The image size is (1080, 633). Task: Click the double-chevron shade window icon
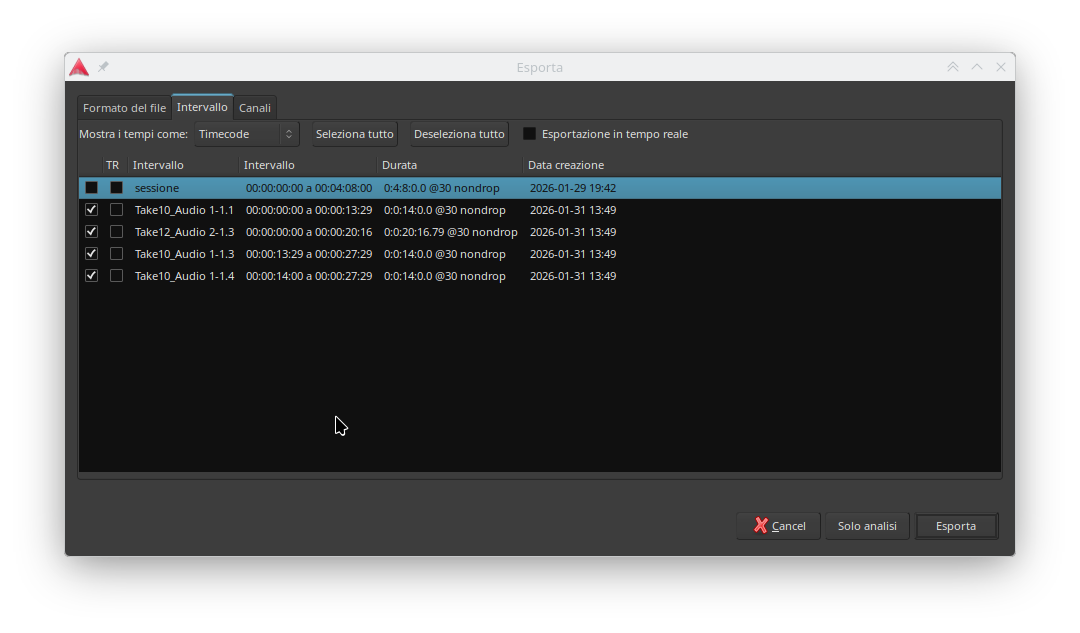(953, 67)
